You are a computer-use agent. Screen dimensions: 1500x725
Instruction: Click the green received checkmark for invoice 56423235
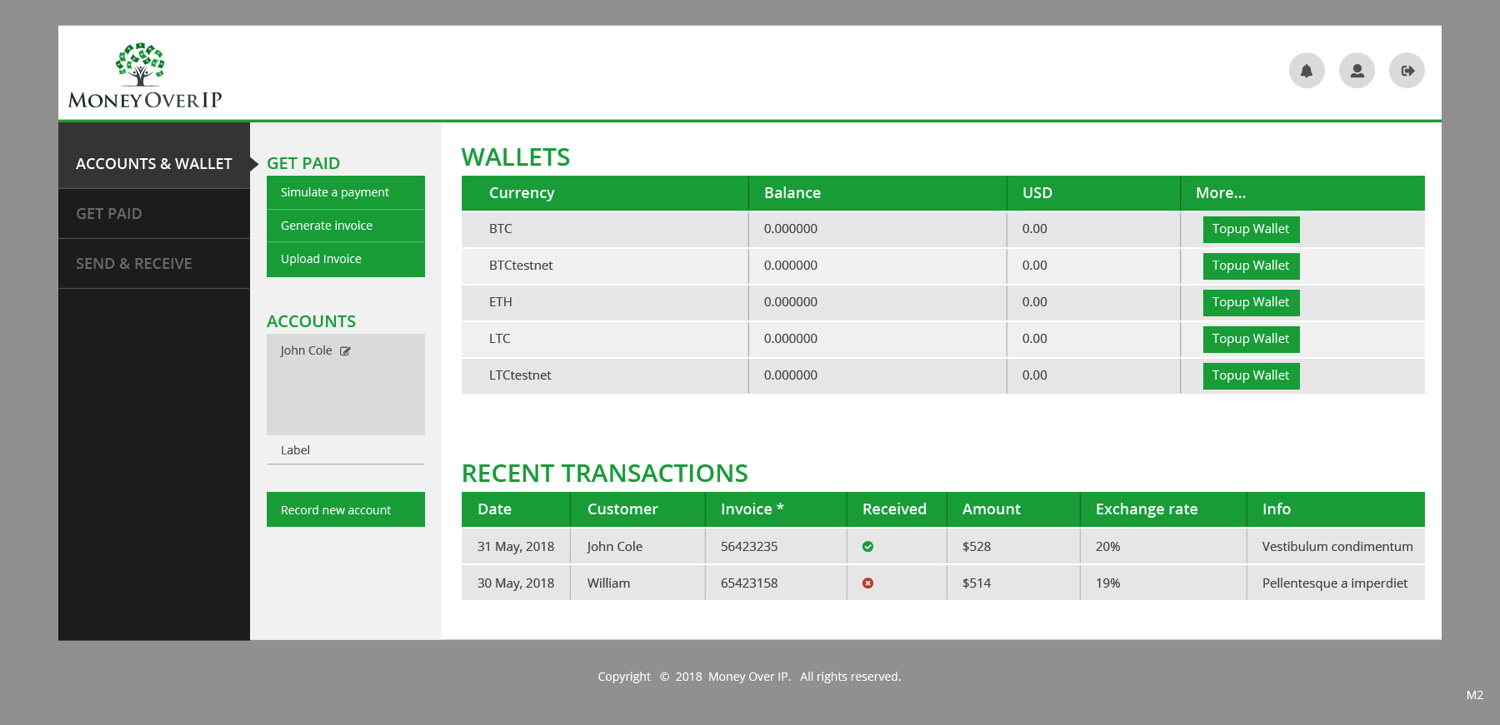point(867,546)
